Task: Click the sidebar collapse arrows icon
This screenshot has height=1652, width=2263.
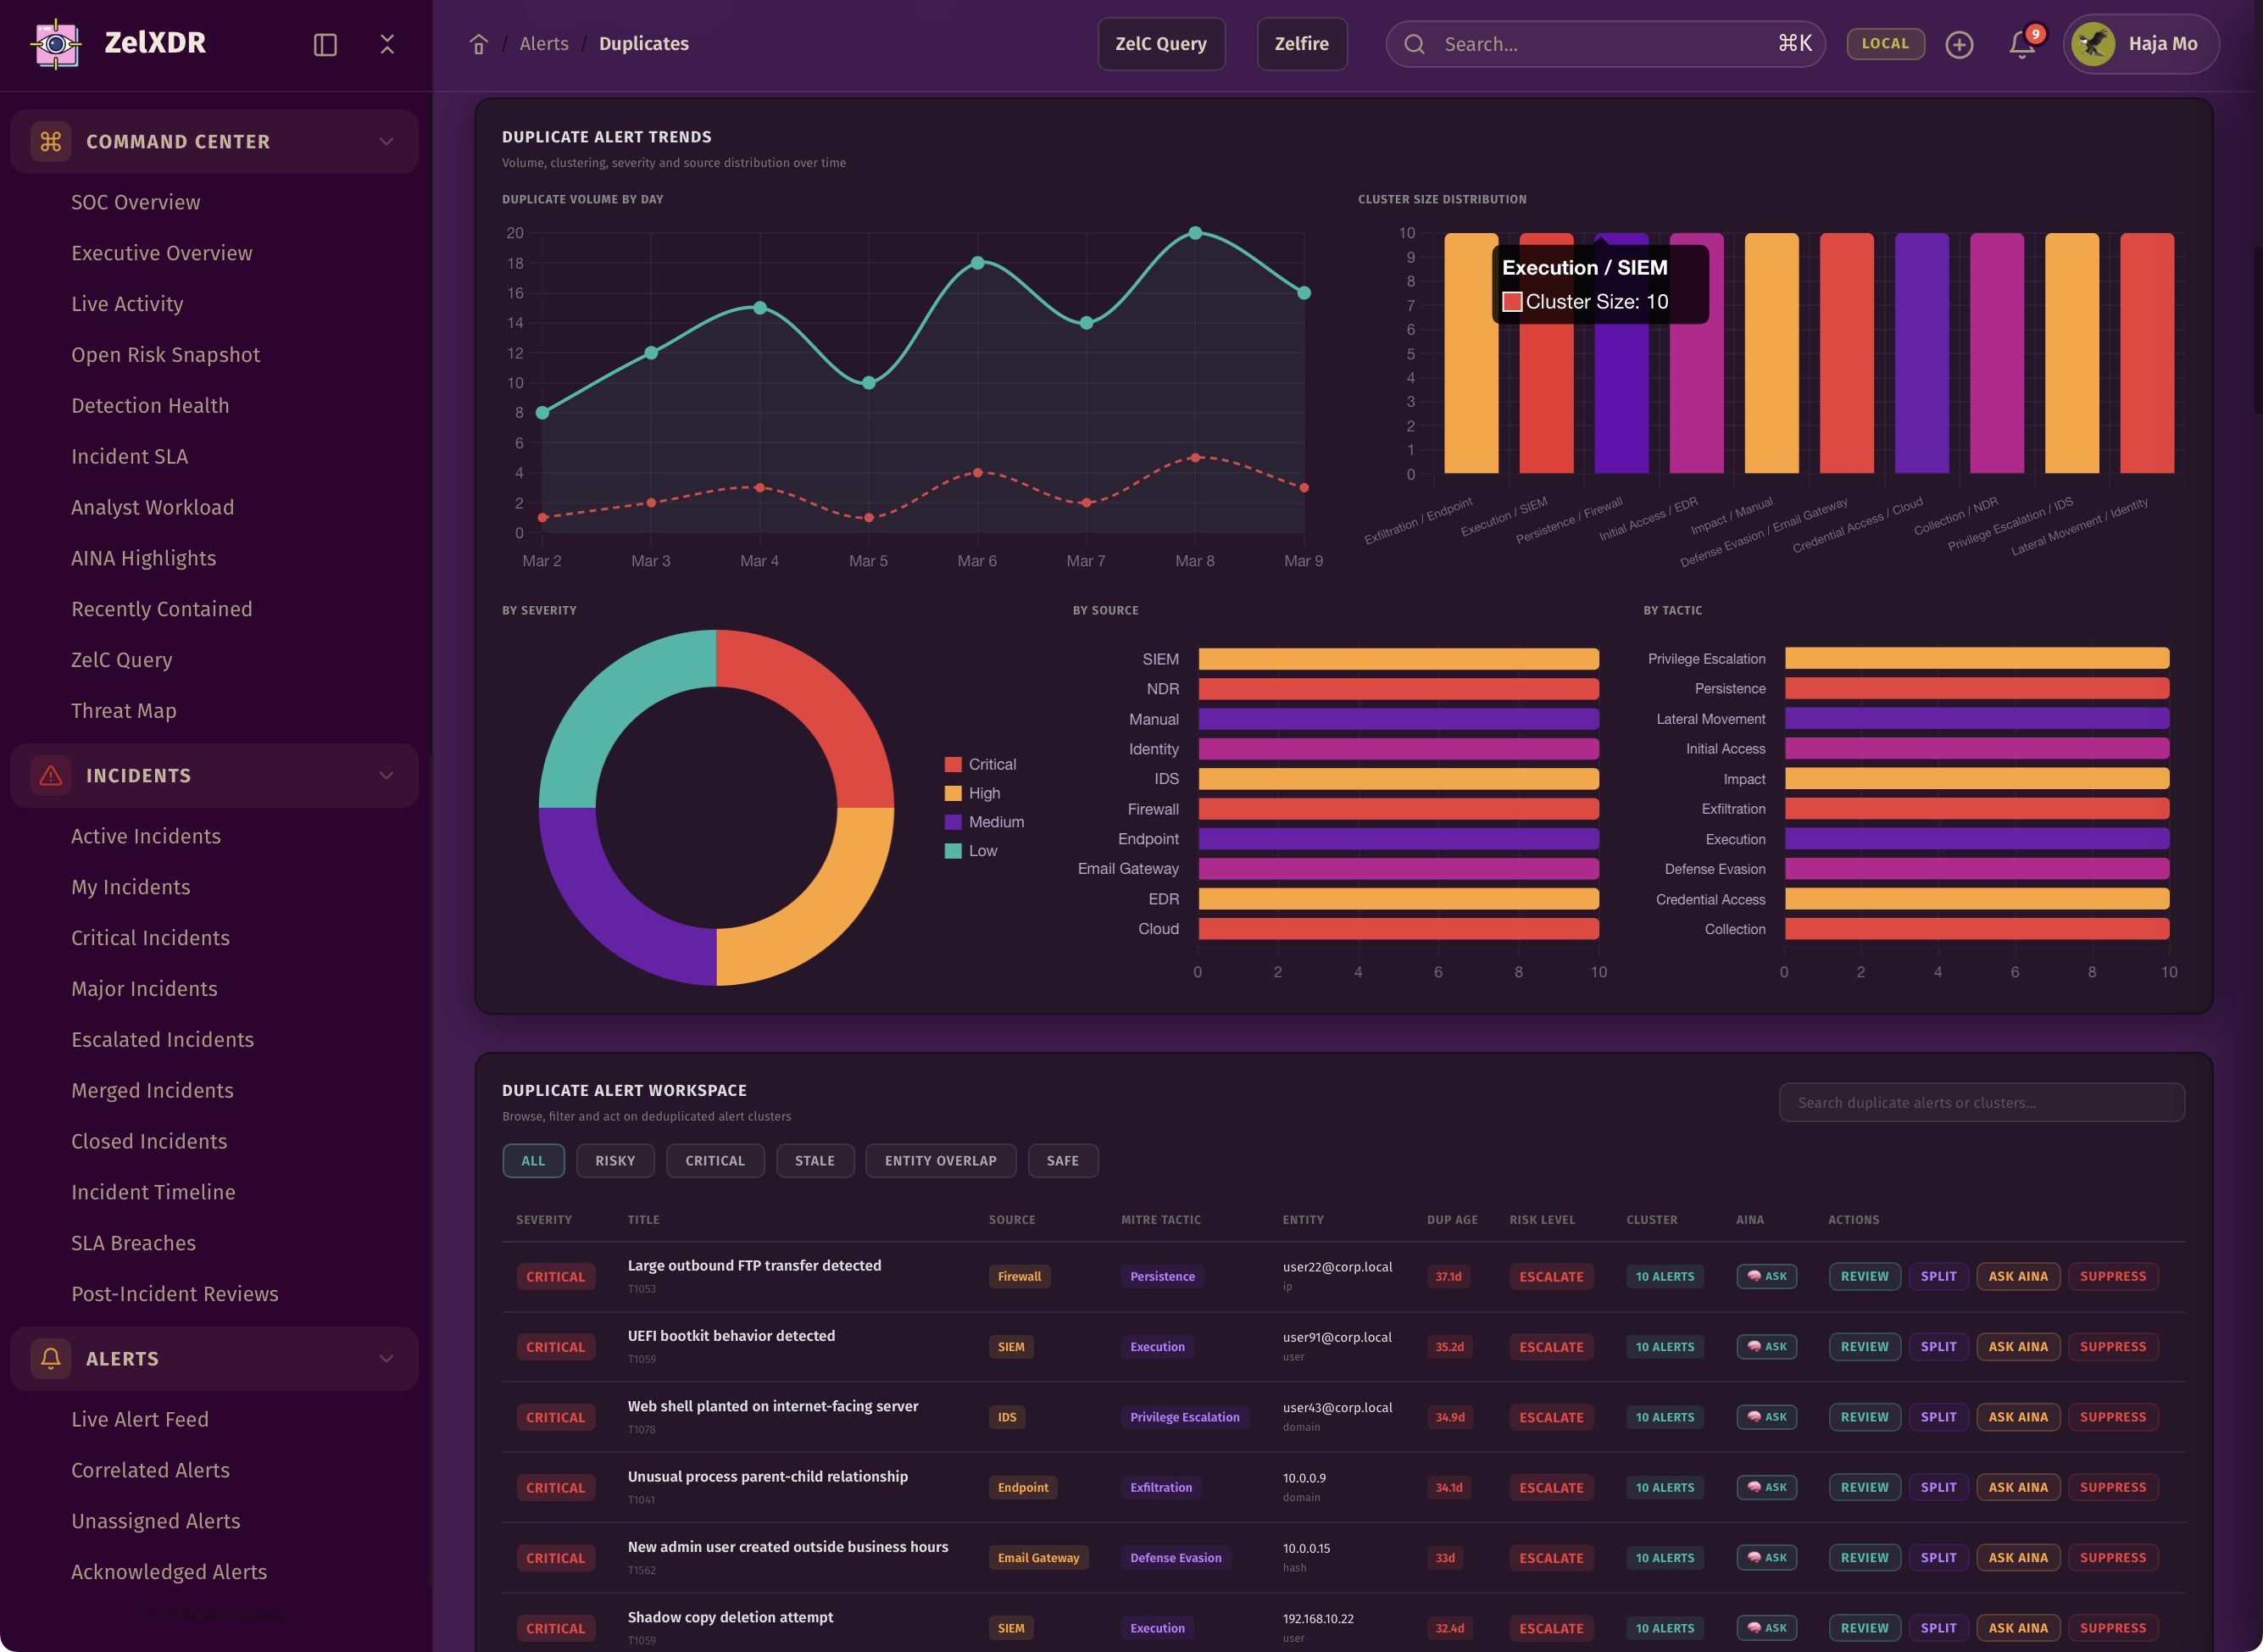Action: coord(387,44)
